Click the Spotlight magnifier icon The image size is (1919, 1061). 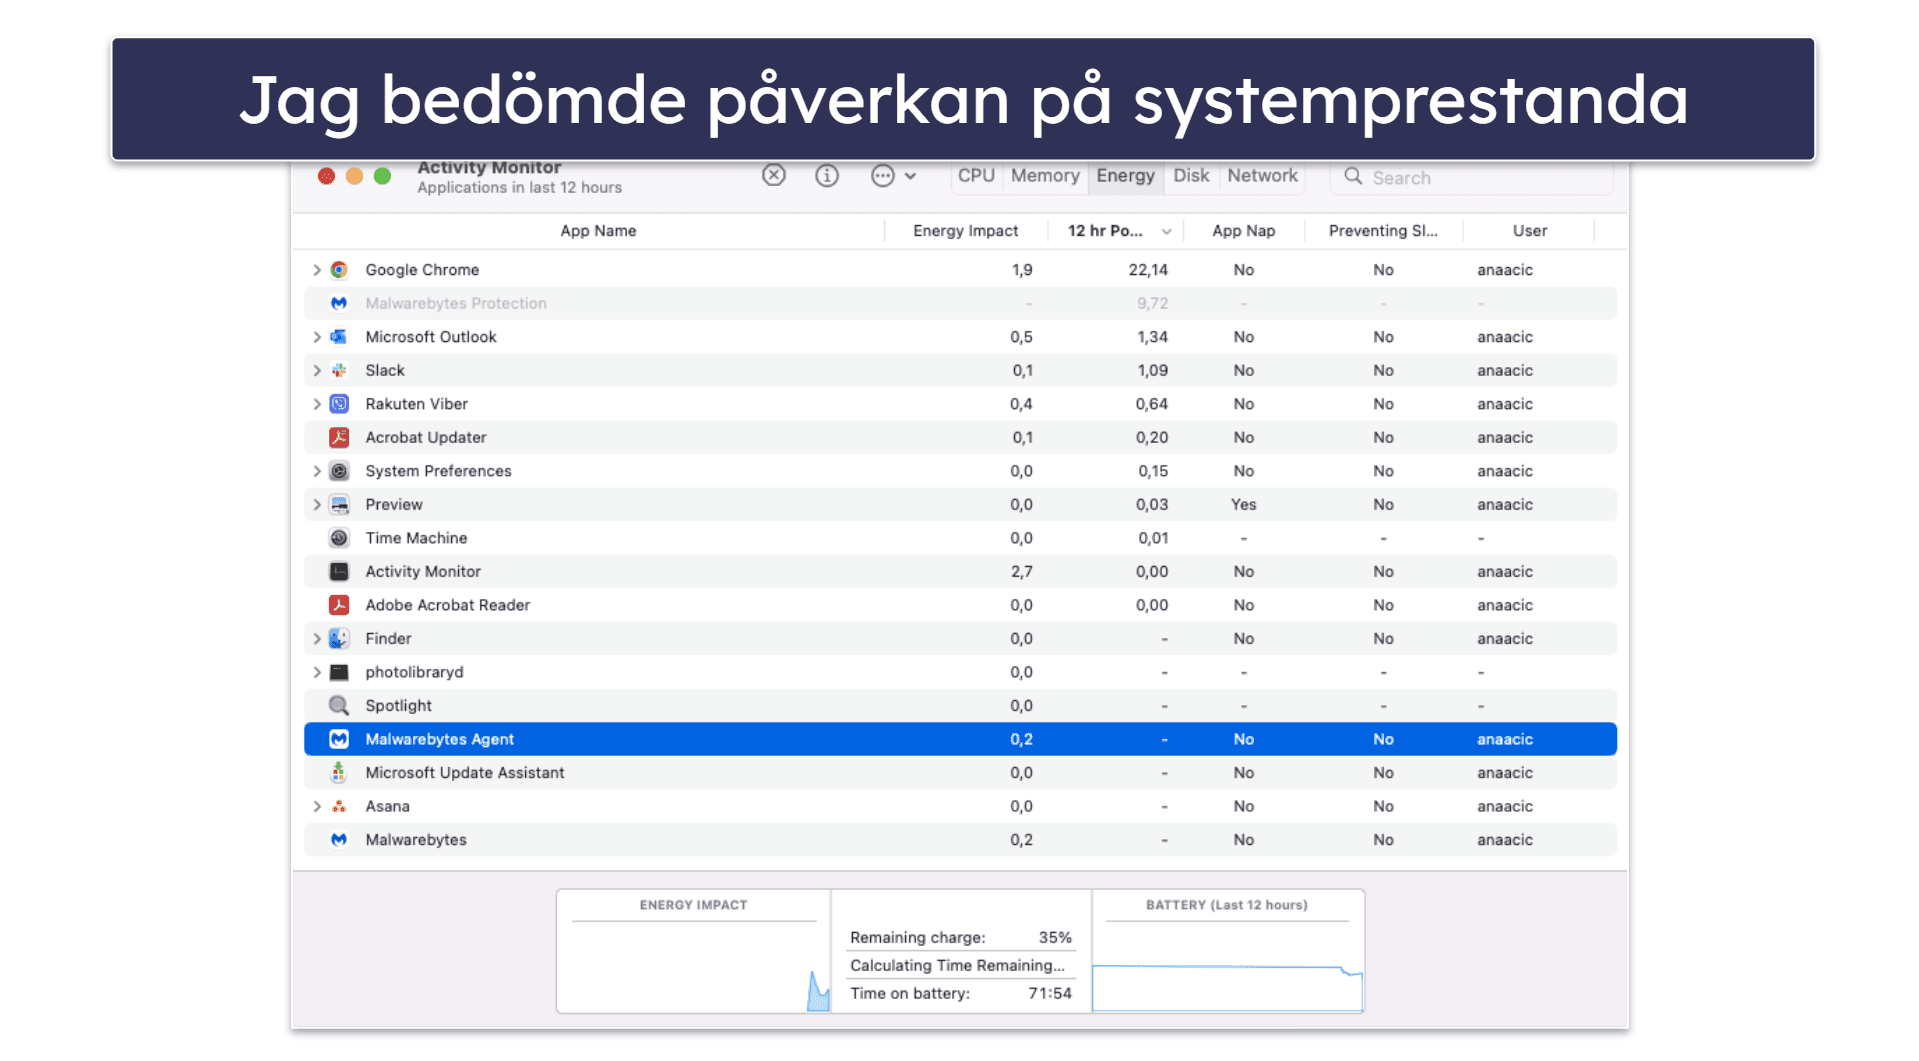[x=339, y=705]
